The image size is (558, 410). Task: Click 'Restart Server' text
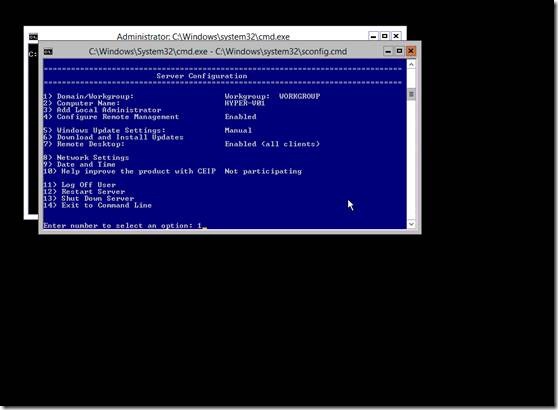(x=93, y=192)
